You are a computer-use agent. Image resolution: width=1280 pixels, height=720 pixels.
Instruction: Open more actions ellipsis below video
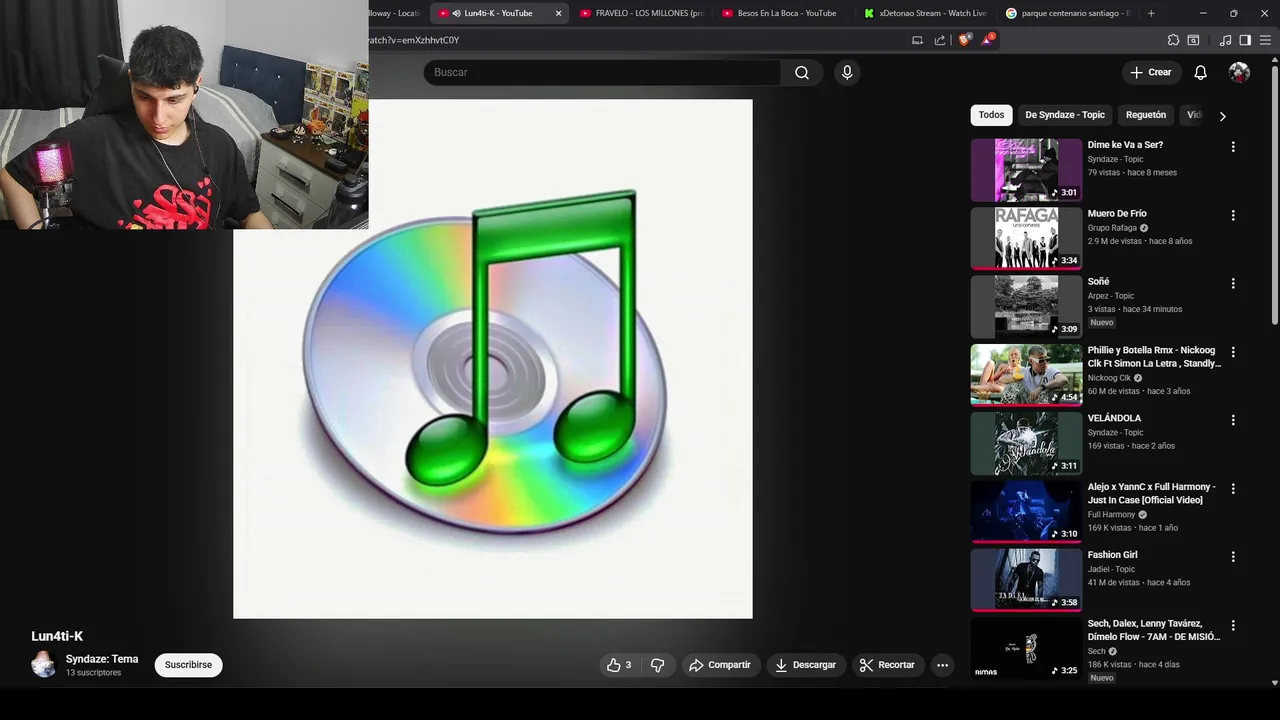942,665
